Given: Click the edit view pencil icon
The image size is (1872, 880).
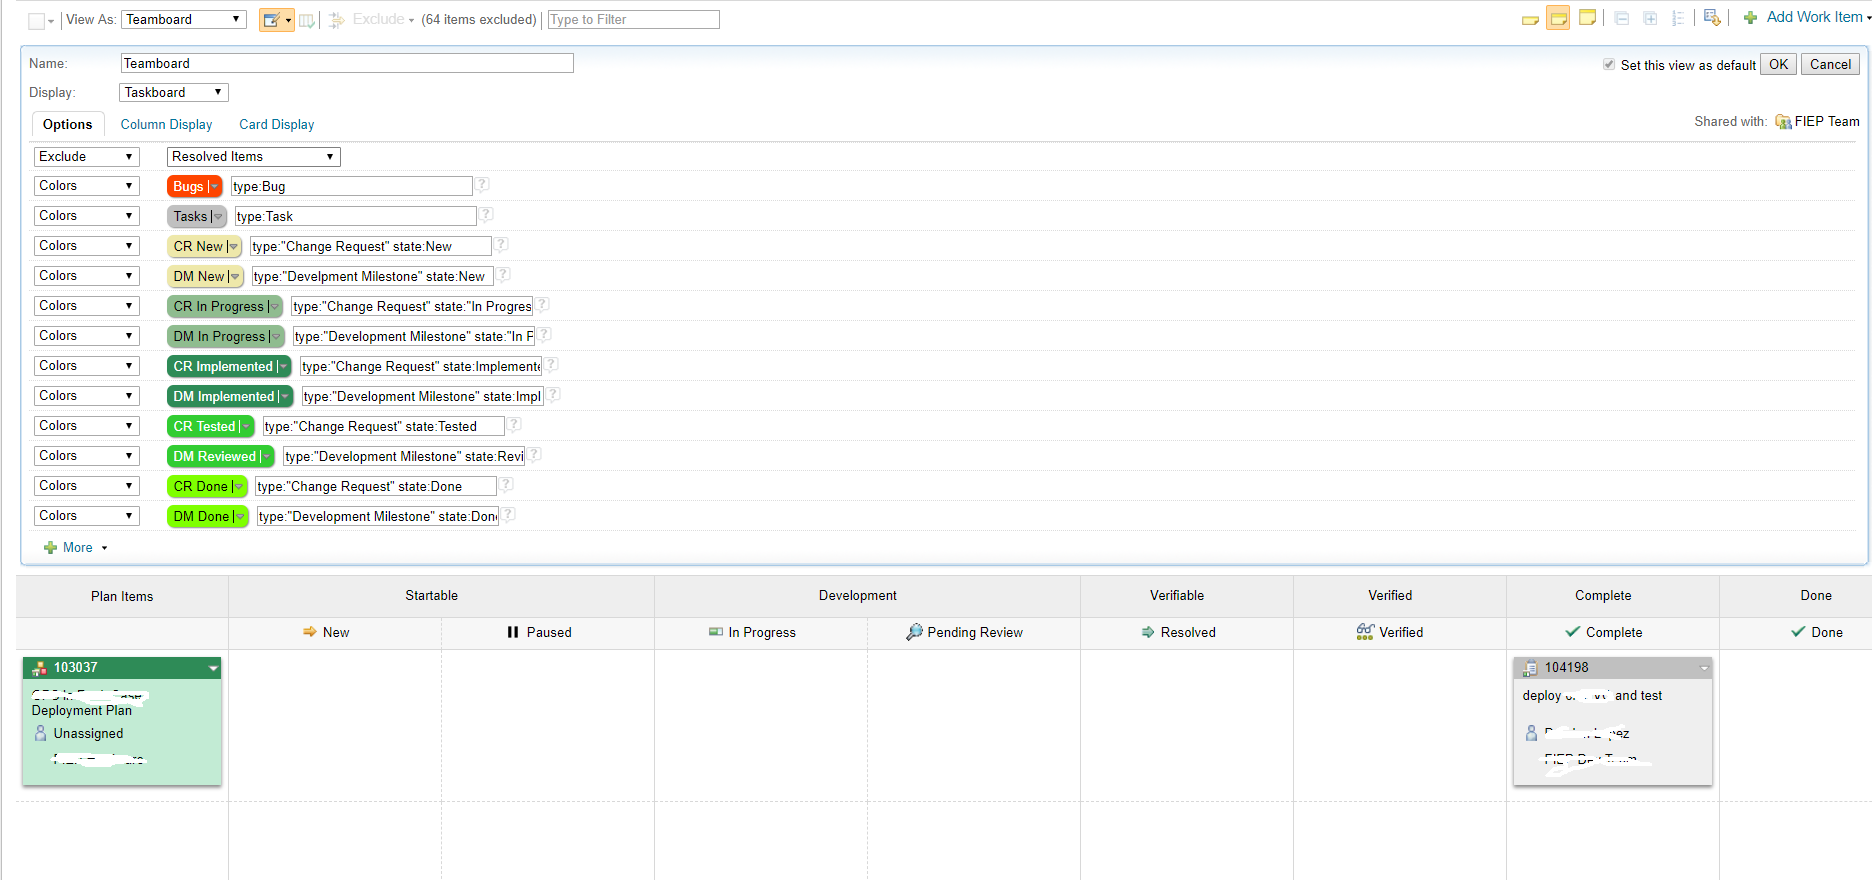Looking at the screenshot, I should 271,20.
